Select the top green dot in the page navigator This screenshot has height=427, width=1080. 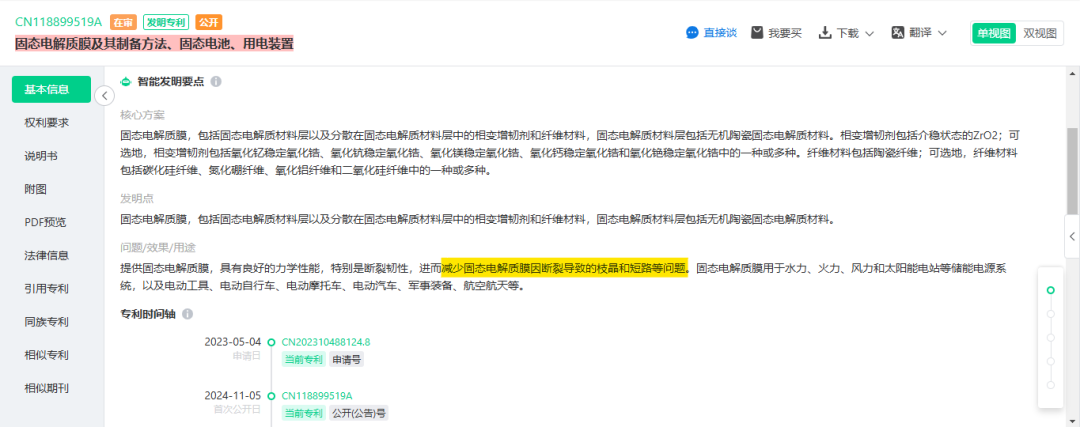[x=1050, y=290]
